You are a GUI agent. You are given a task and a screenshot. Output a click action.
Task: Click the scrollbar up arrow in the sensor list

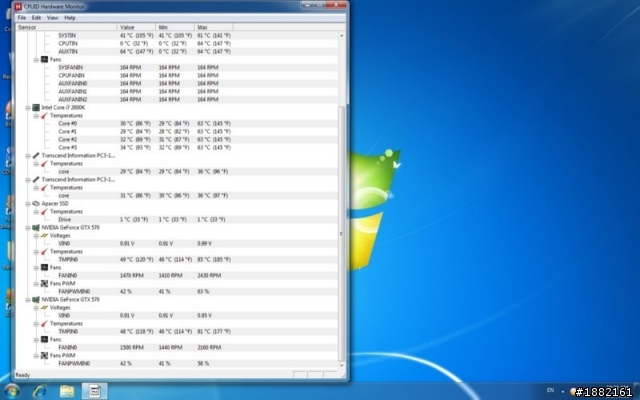point(342,36)
